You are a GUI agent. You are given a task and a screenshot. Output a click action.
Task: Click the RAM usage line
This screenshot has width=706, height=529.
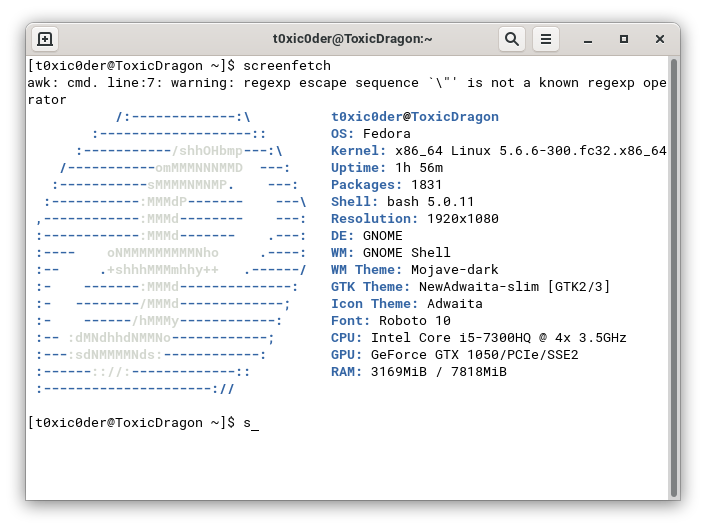coord(418,372)
